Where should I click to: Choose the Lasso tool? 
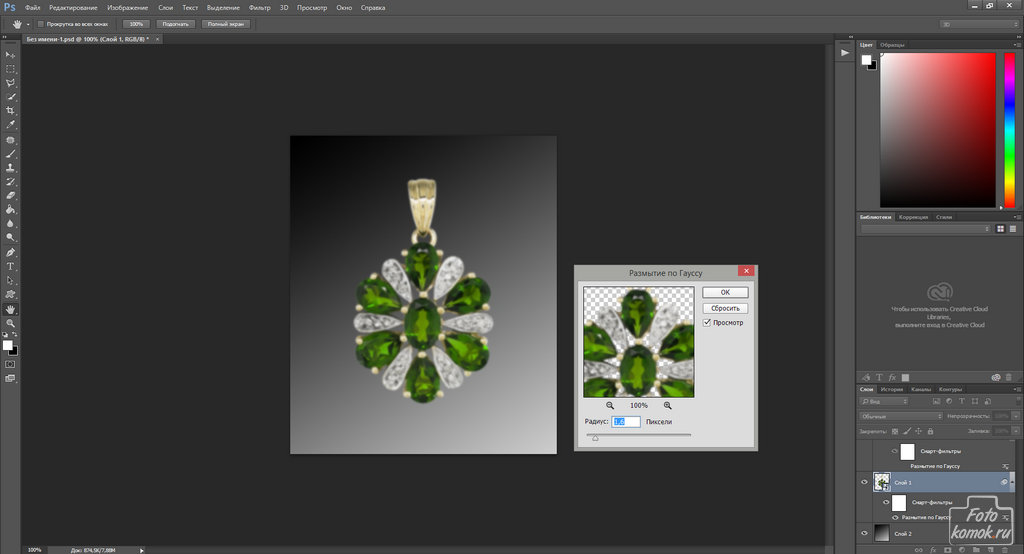pos(11,83)
